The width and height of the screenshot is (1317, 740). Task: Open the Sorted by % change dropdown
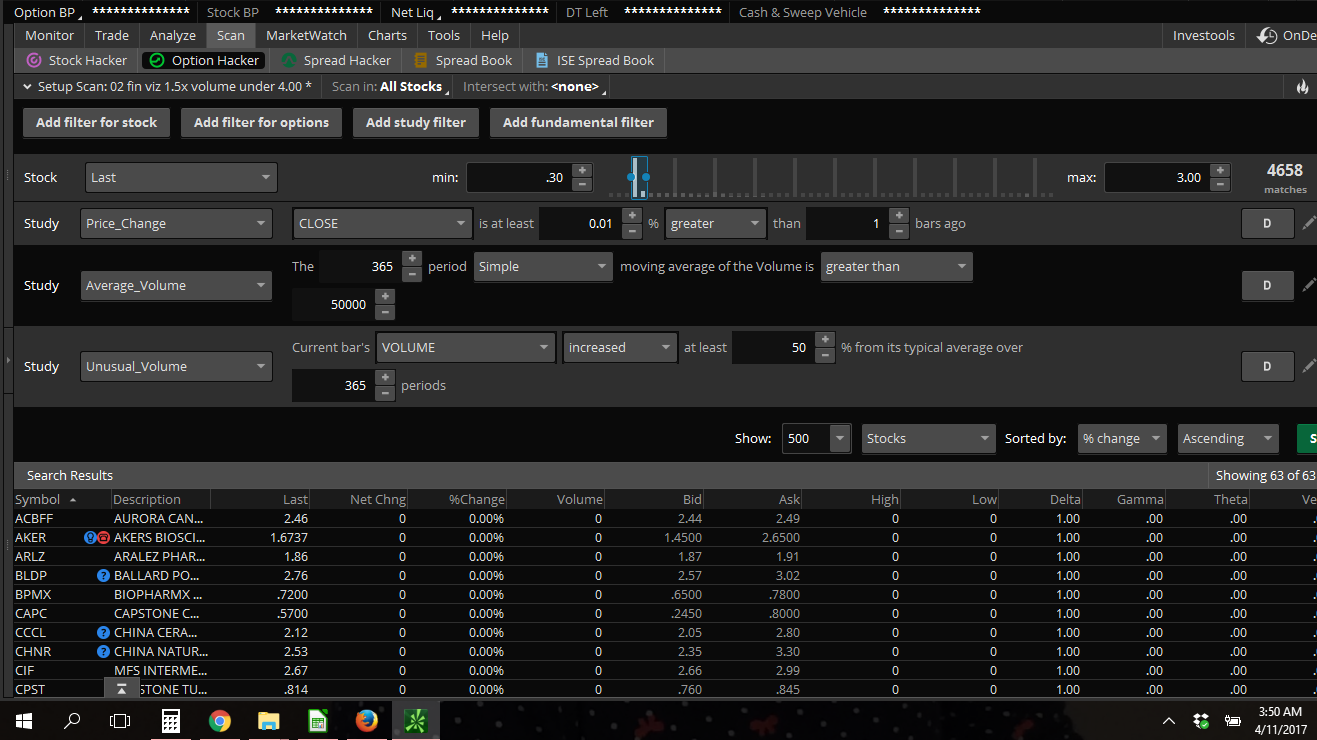pyautogui.click(x=1121, y=438)
